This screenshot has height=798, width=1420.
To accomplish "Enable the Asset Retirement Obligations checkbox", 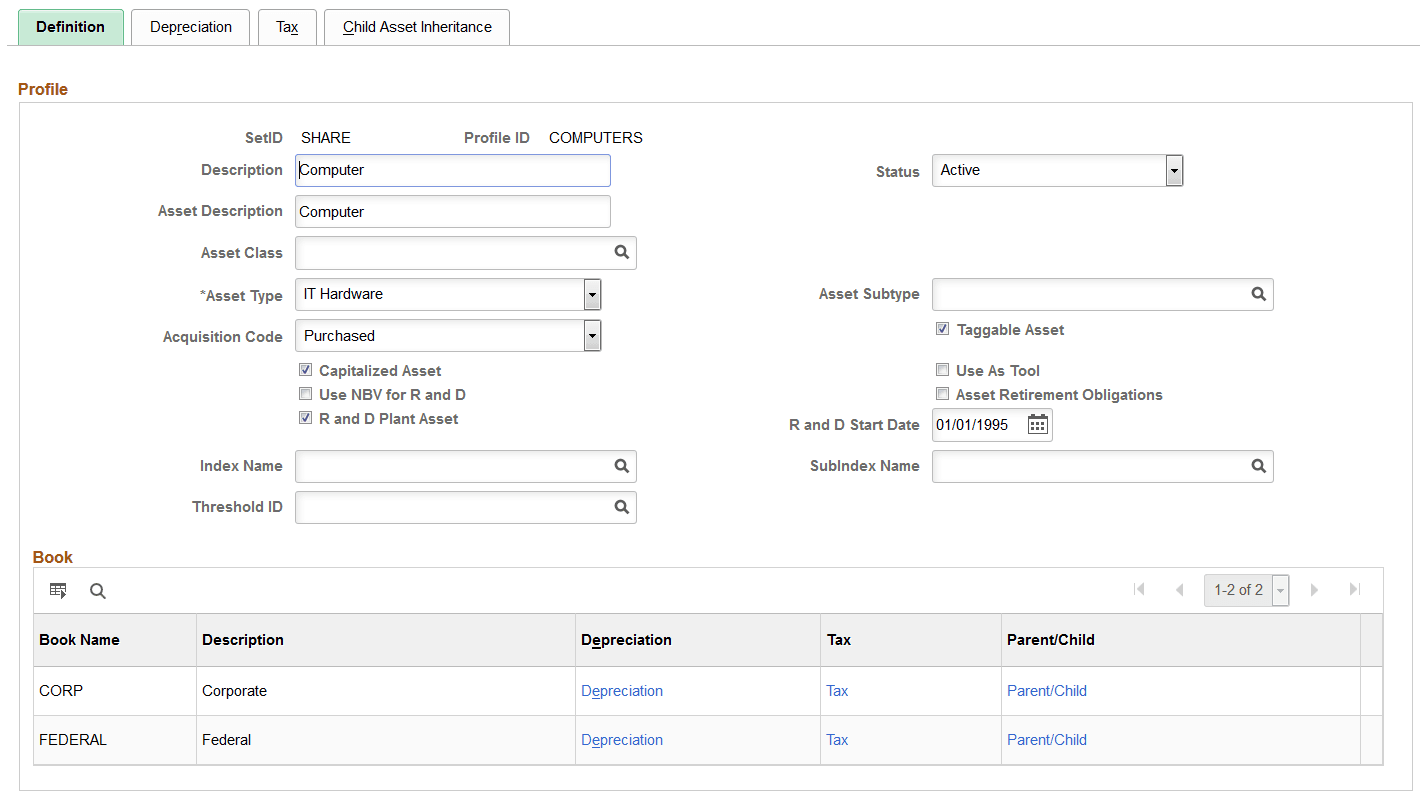I will pyautogui.click(x=942, y=393).
